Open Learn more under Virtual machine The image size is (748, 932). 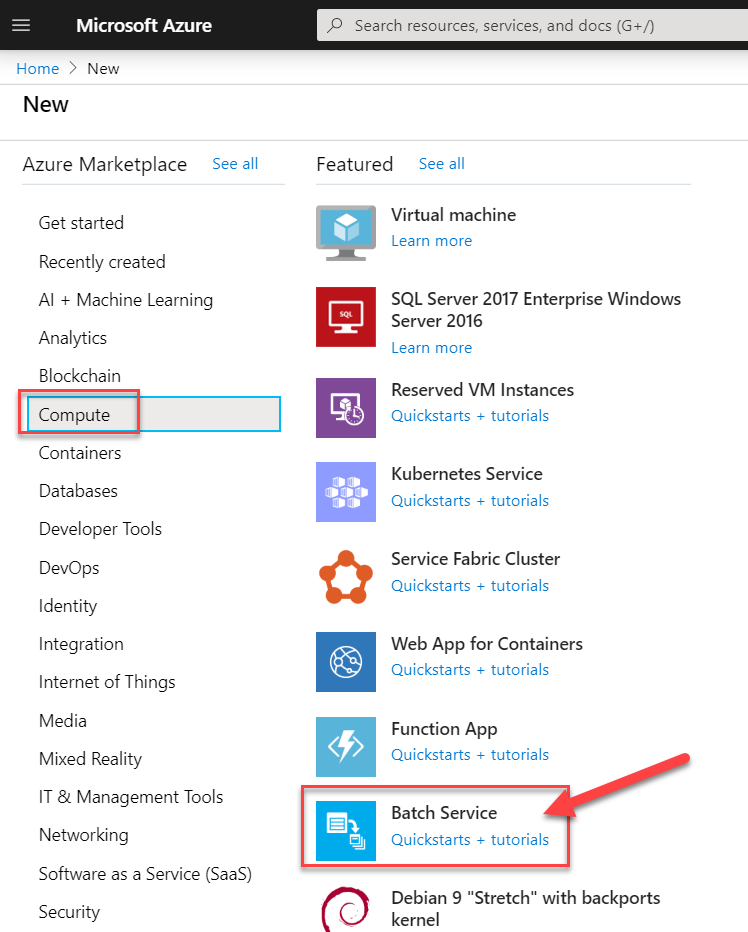coord(432,241)
